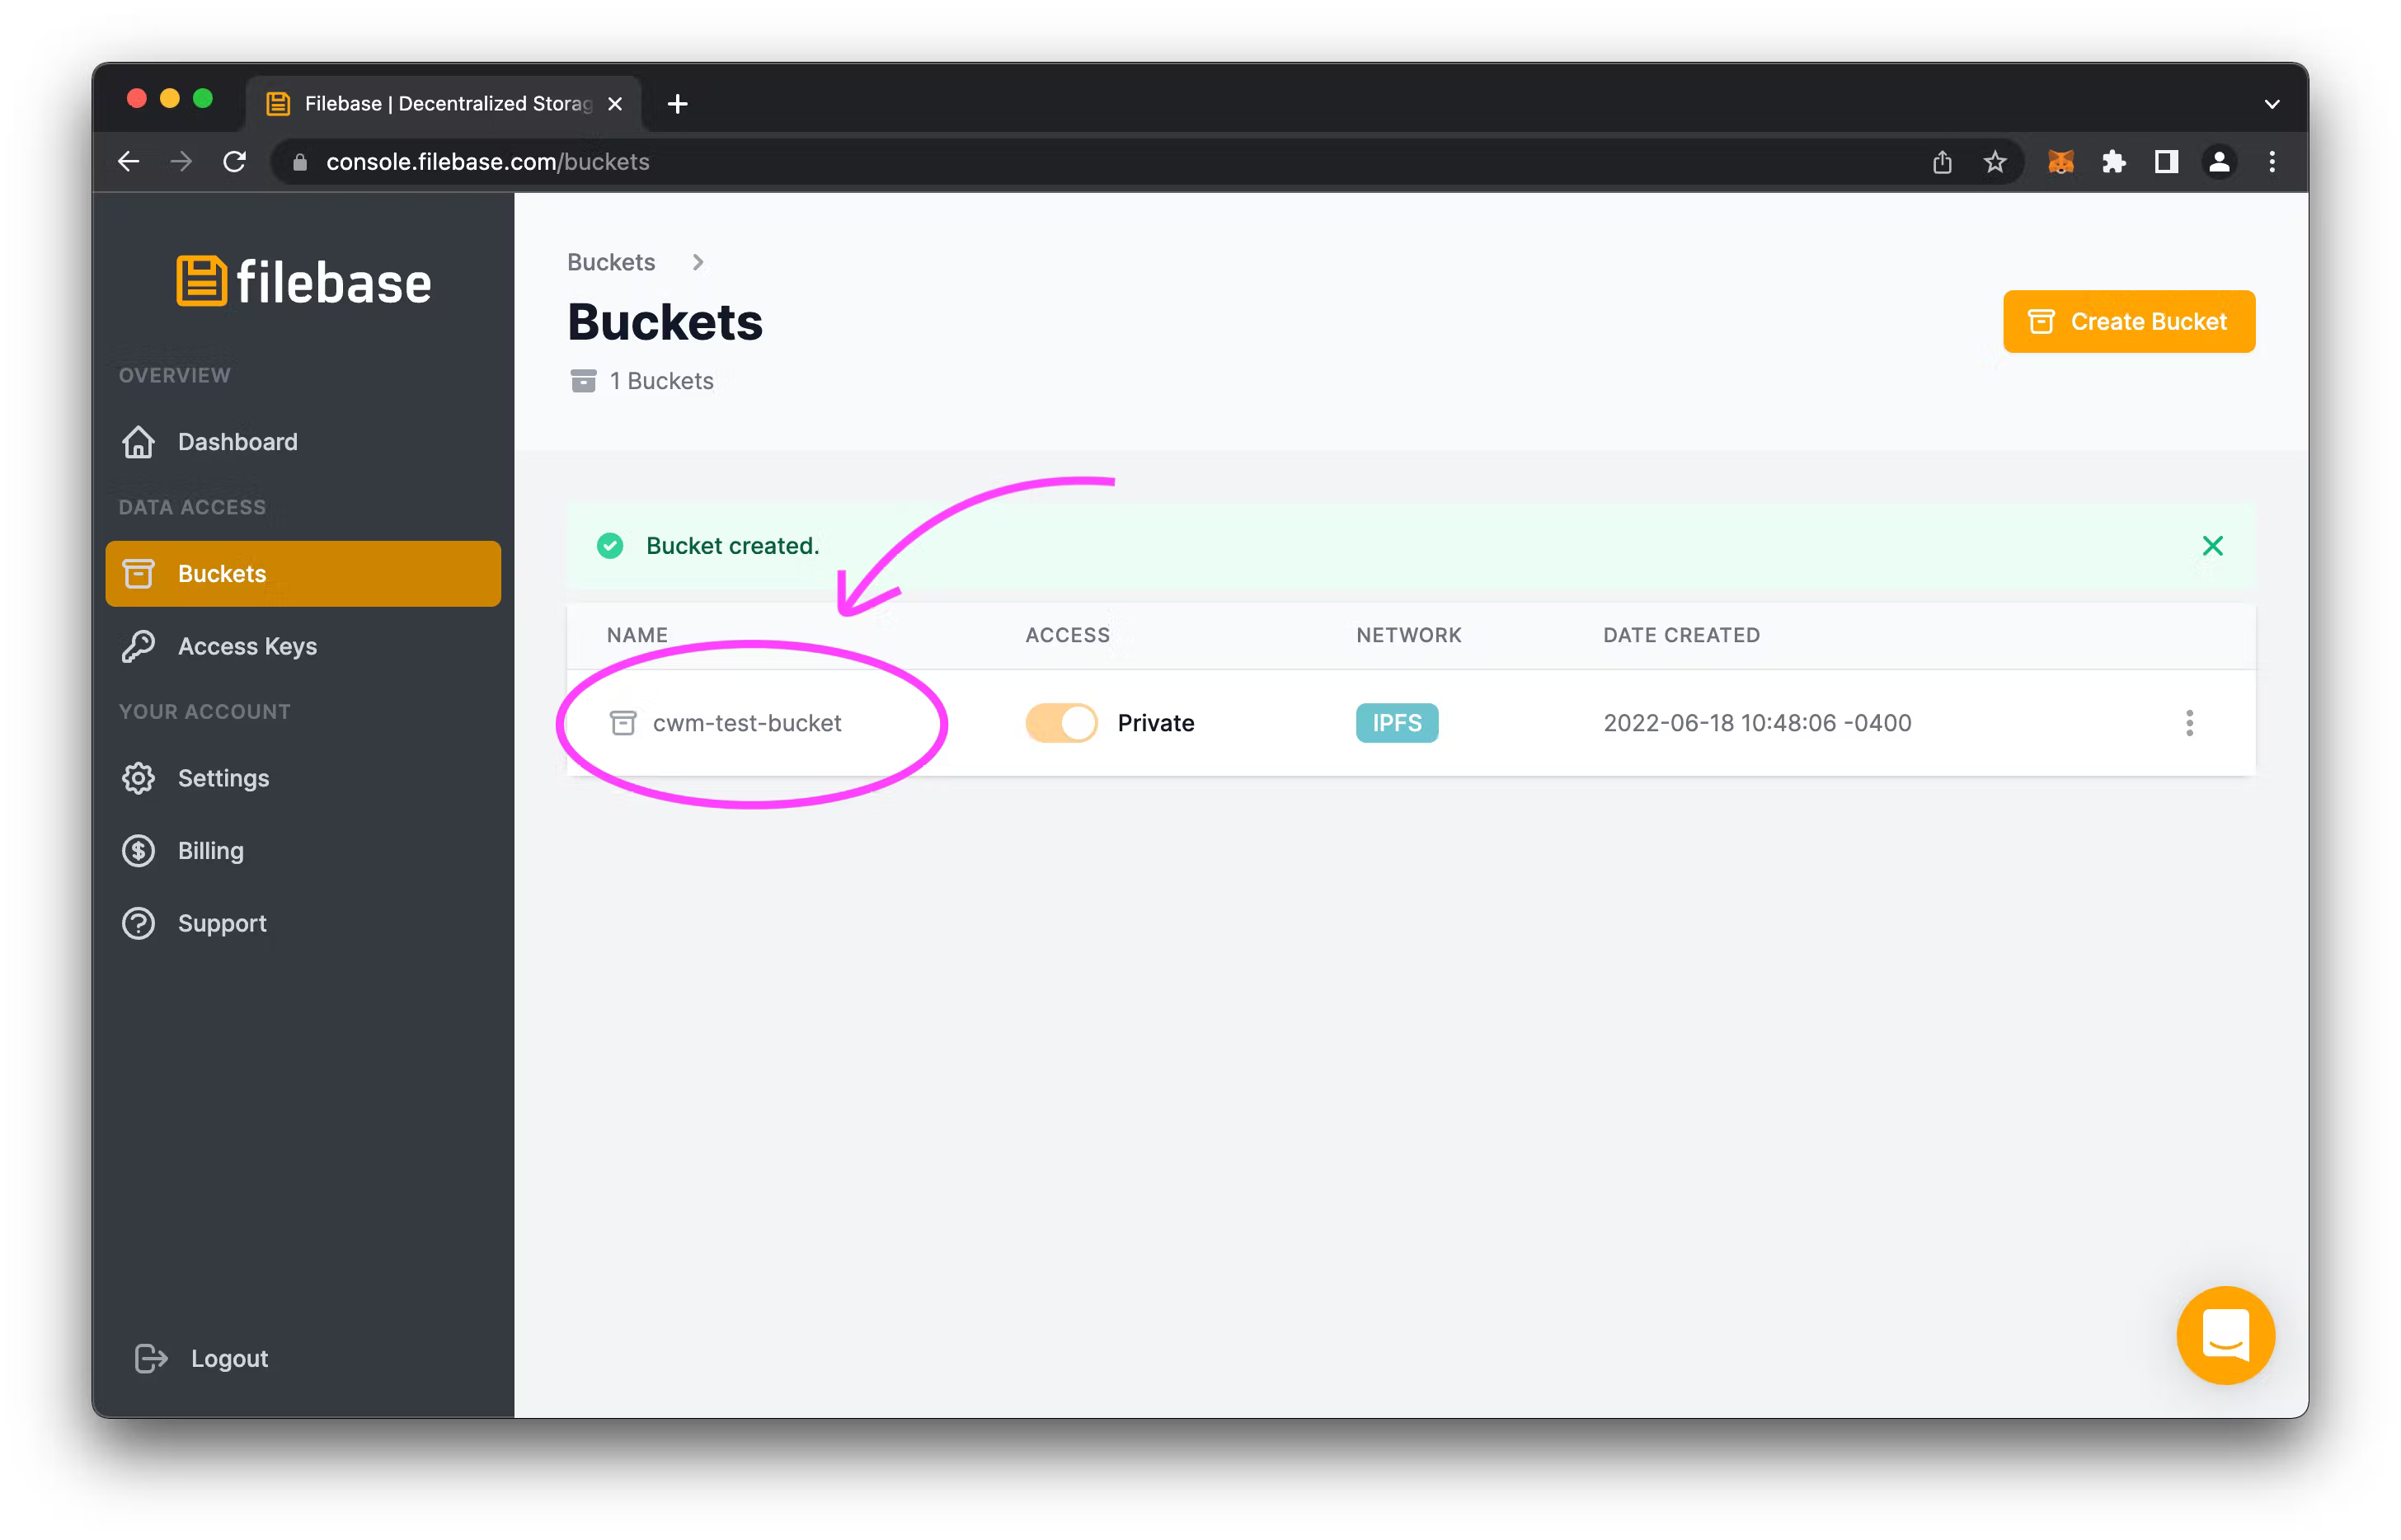Open the Billing page
This screenshot has height=1540, width=2401.
click(x=210, y=850)
